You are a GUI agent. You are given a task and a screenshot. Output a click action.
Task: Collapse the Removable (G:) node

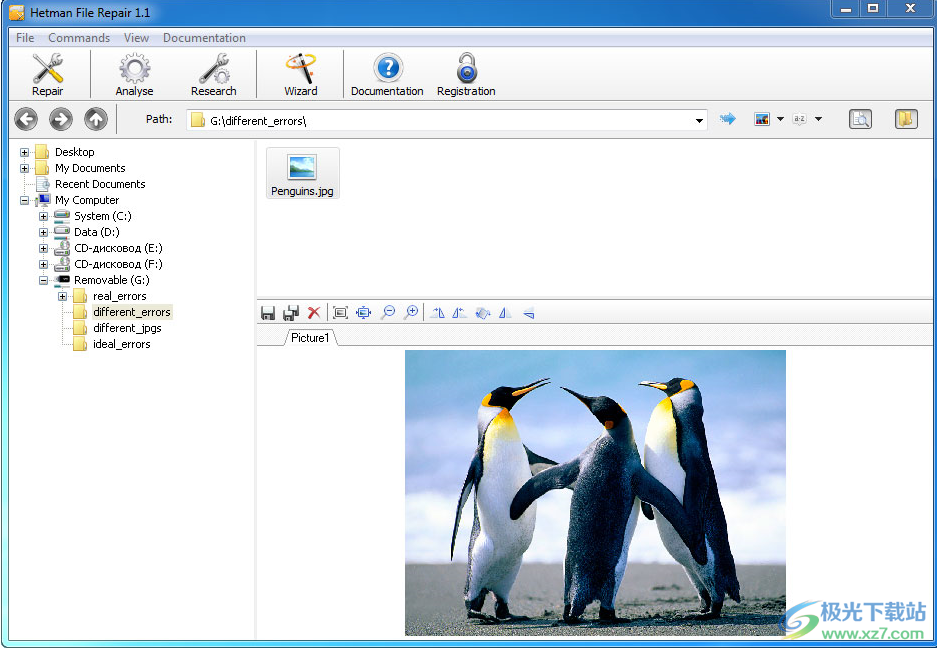tap(44, 280)
